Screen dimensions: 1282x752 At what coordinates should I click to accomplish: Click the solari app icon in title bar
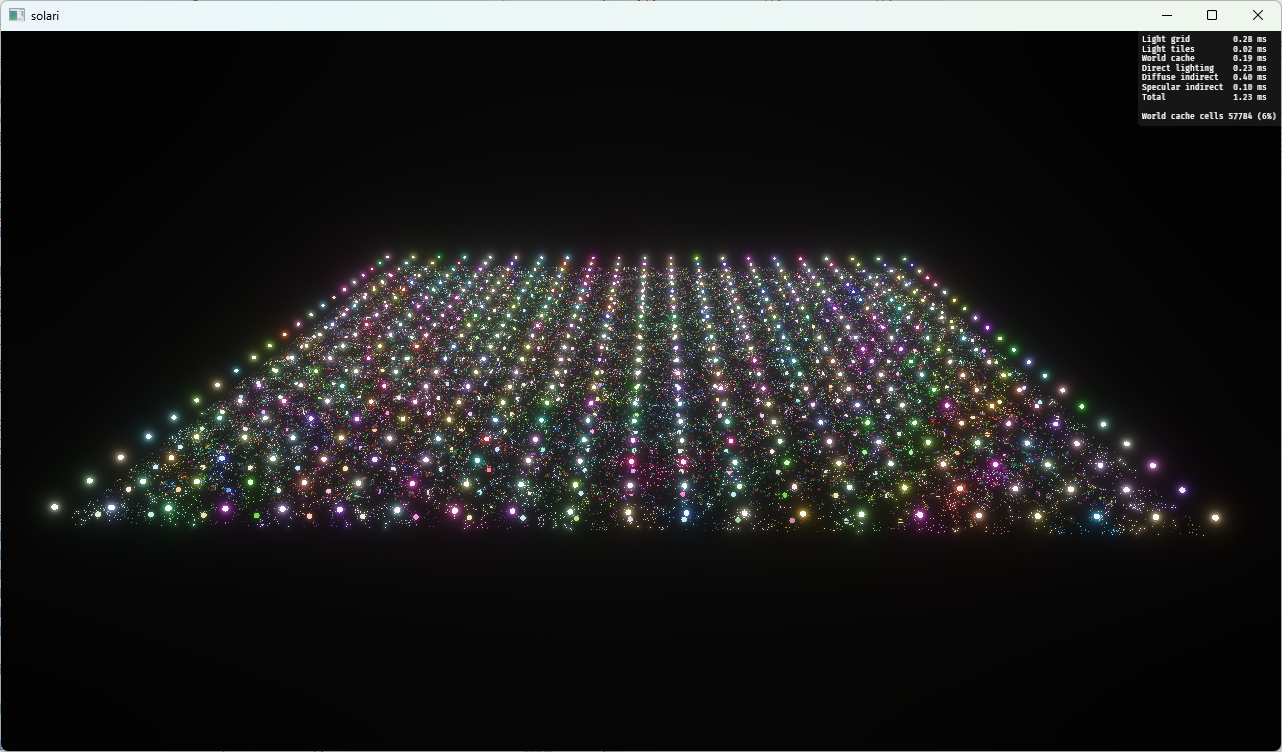(16, 15)
